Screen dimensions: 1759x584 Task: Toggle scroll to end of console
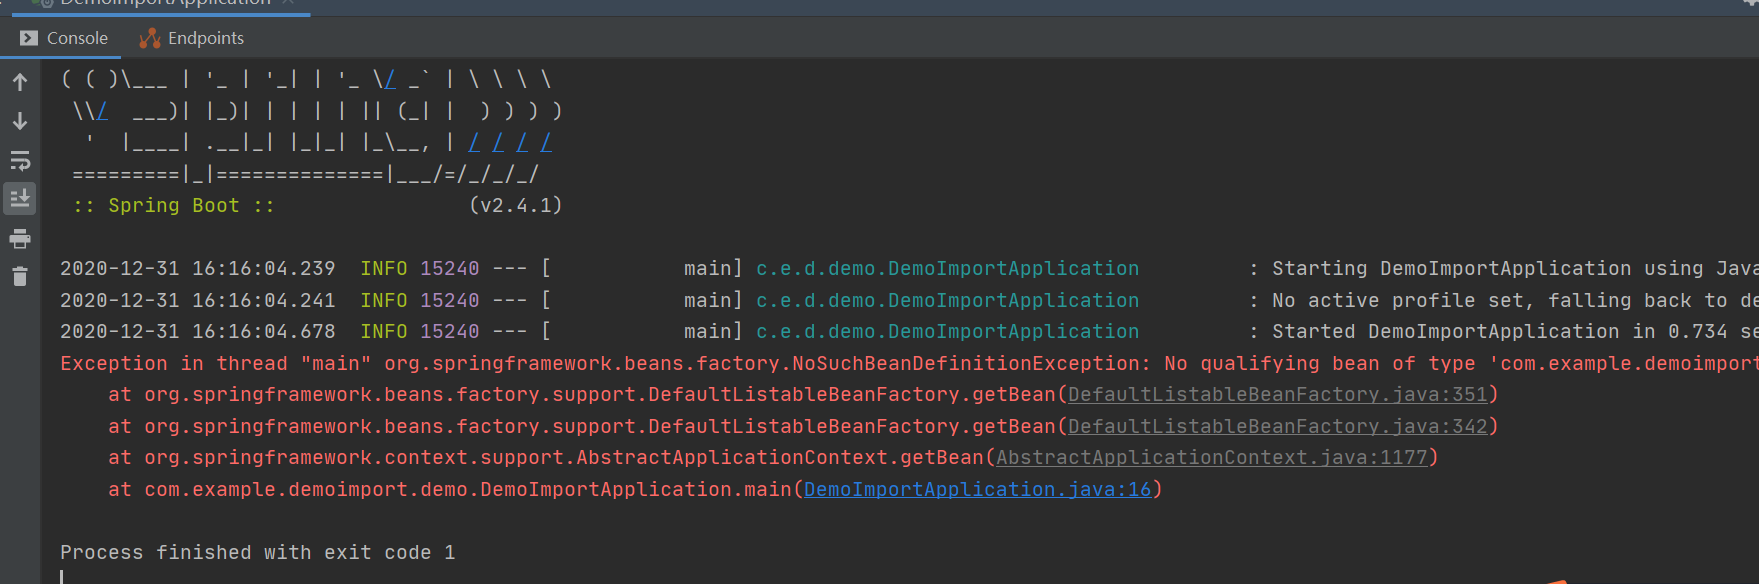pyautogui.click(x=20, y=198)
